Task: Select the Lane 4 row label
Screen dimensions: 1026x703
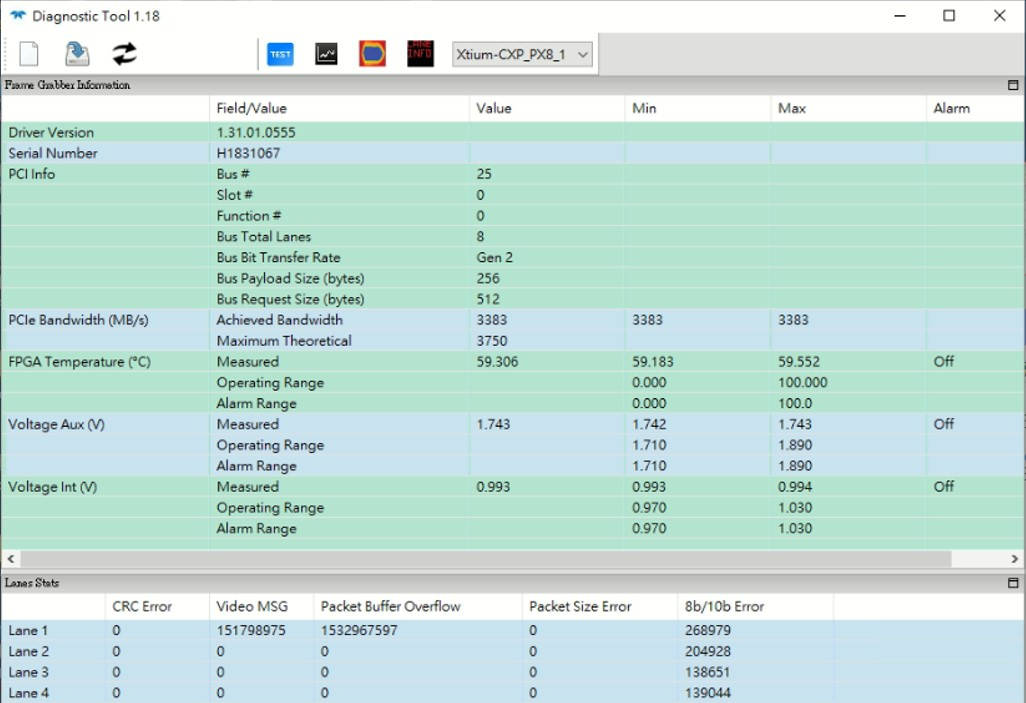Action: point(28,693)
